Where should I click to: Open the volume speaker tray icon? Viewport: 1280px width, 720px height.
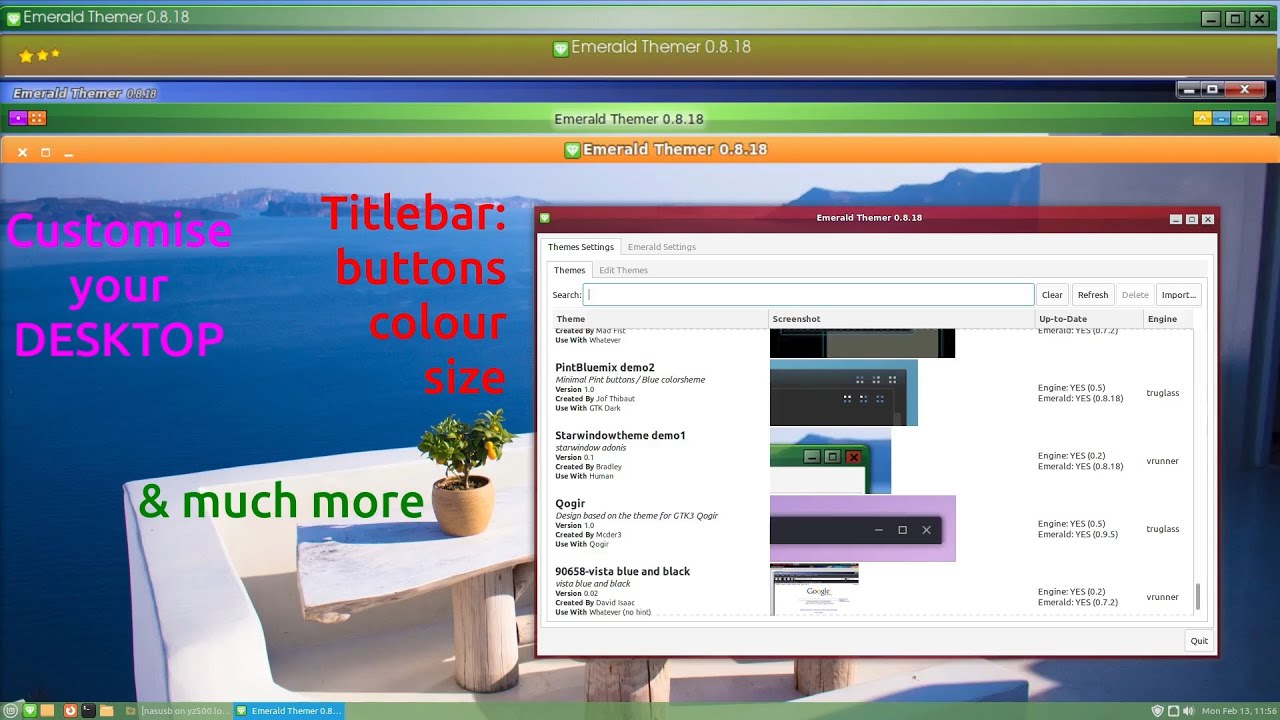tap(1188, 711)
